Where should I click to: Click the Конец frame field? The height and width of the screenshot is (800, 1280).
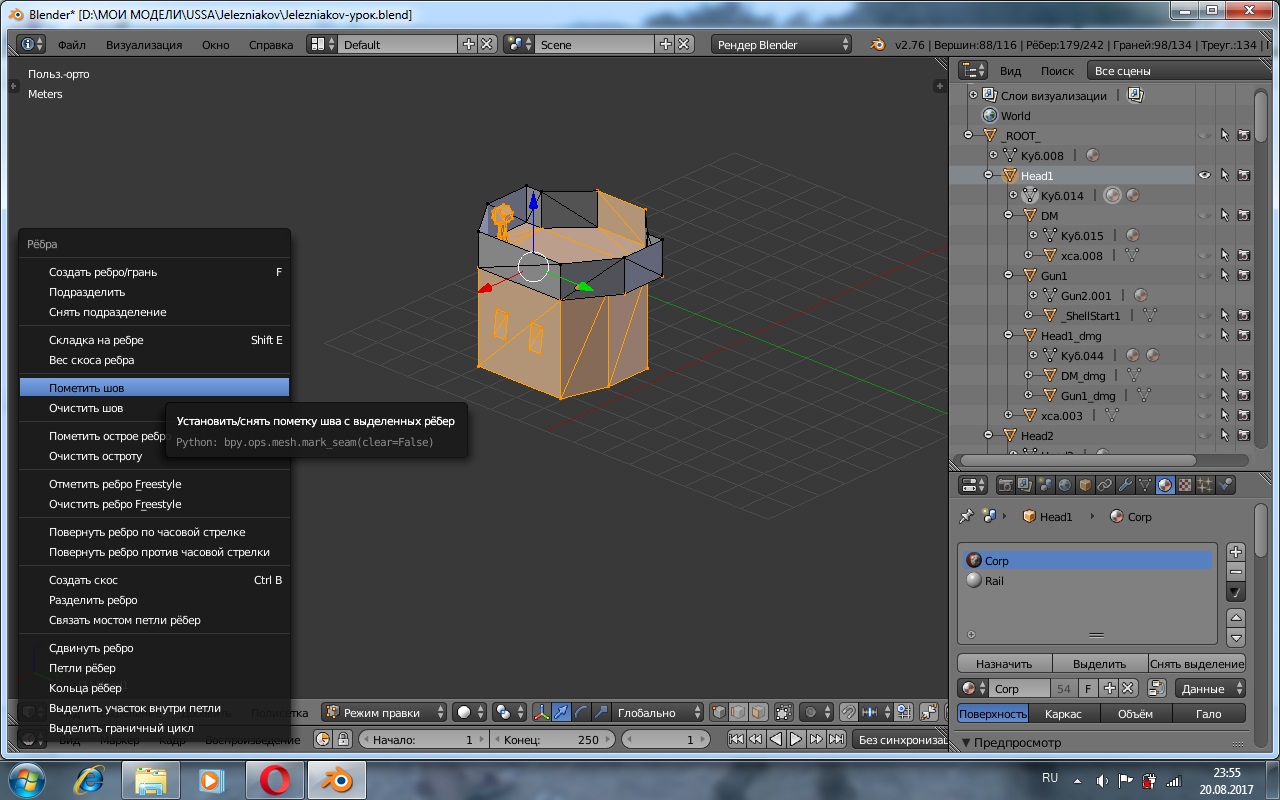(552, 740)
